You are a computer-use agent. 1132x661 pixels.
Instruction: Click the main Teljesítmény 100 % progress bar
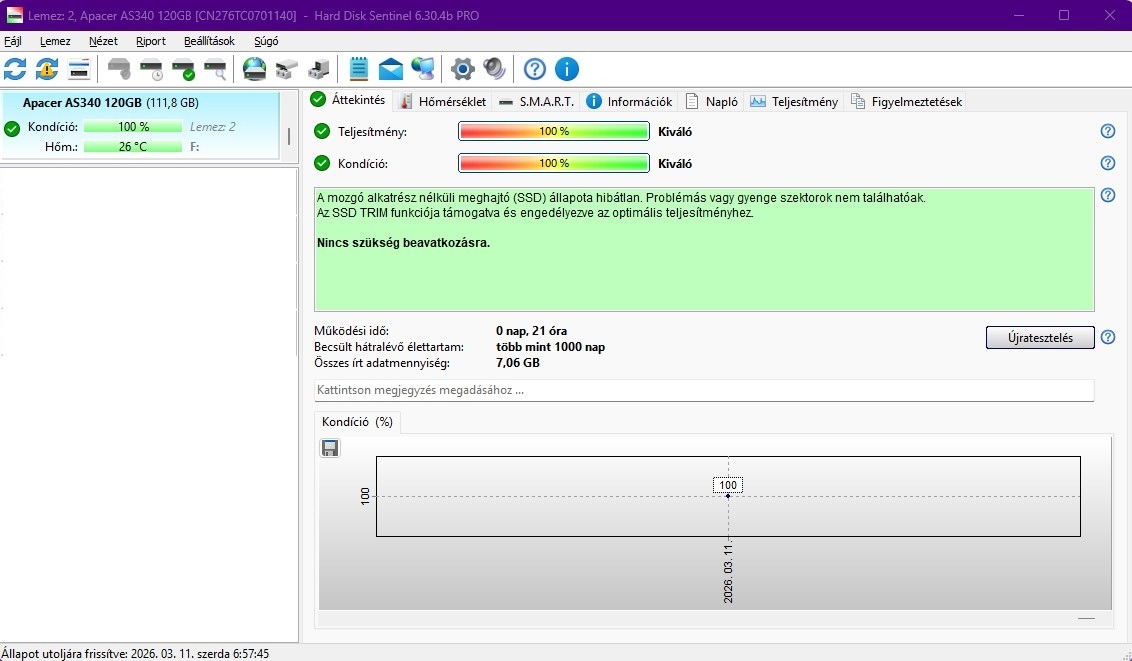554,131
